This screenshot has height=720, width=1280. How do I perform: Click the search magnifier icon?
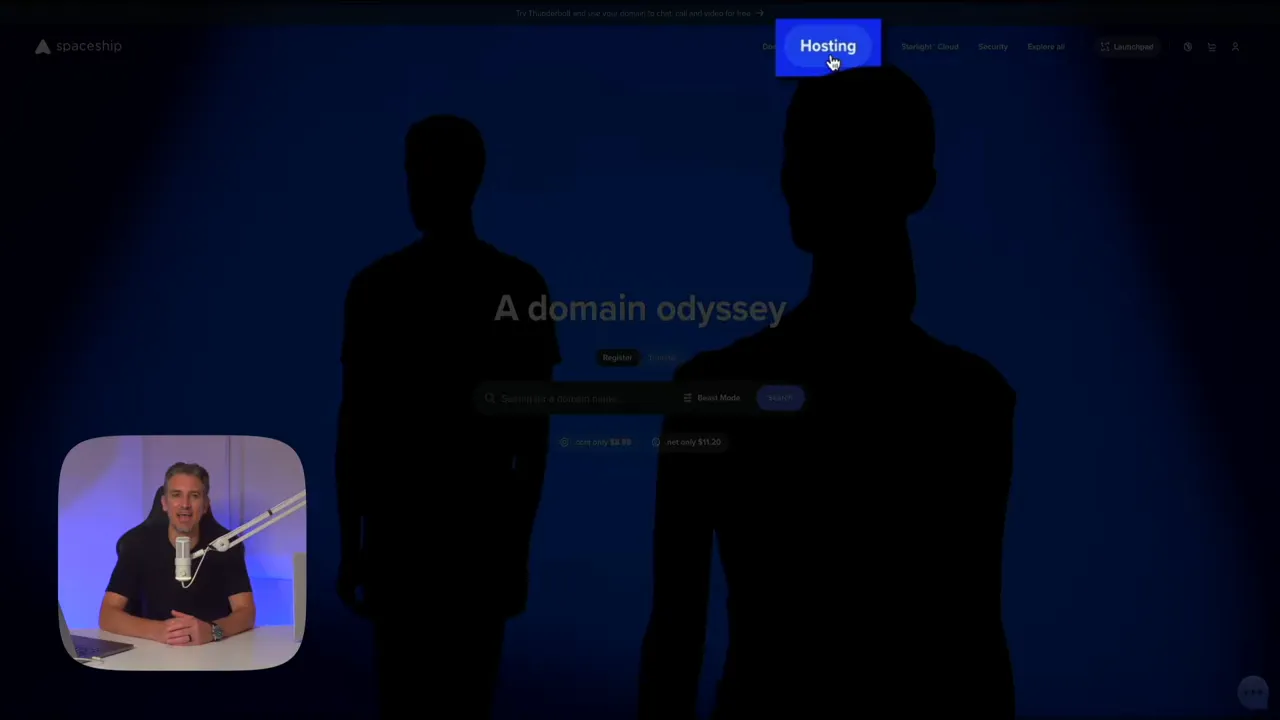489,398
